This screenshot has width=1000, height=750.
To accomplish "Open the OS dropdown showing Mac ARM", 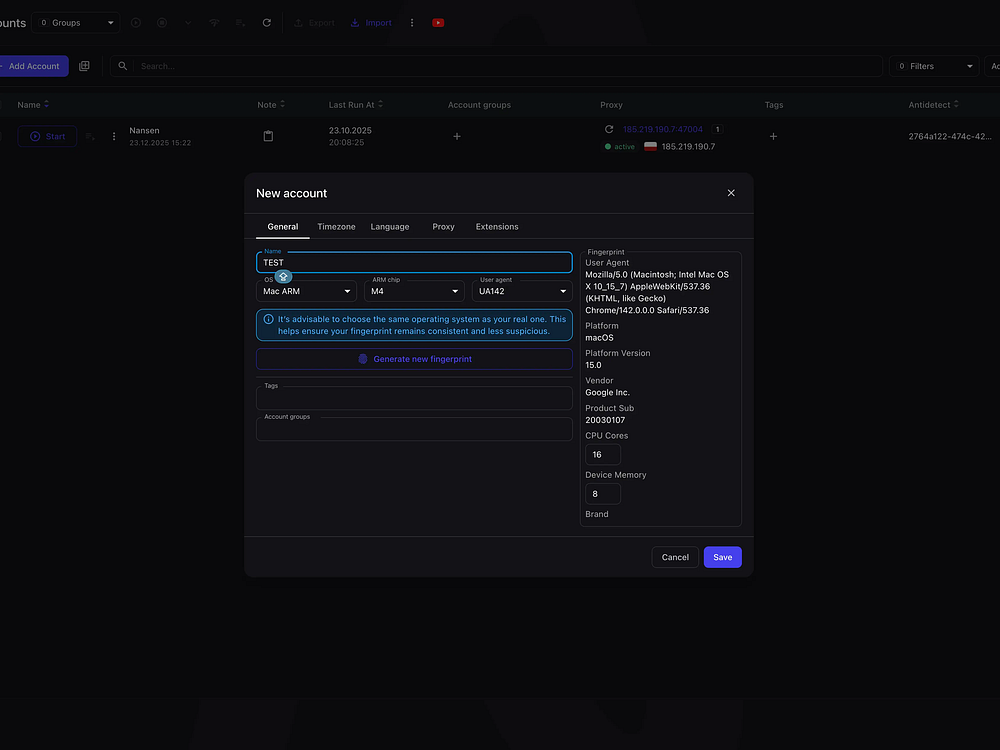I will coord(306,291).
